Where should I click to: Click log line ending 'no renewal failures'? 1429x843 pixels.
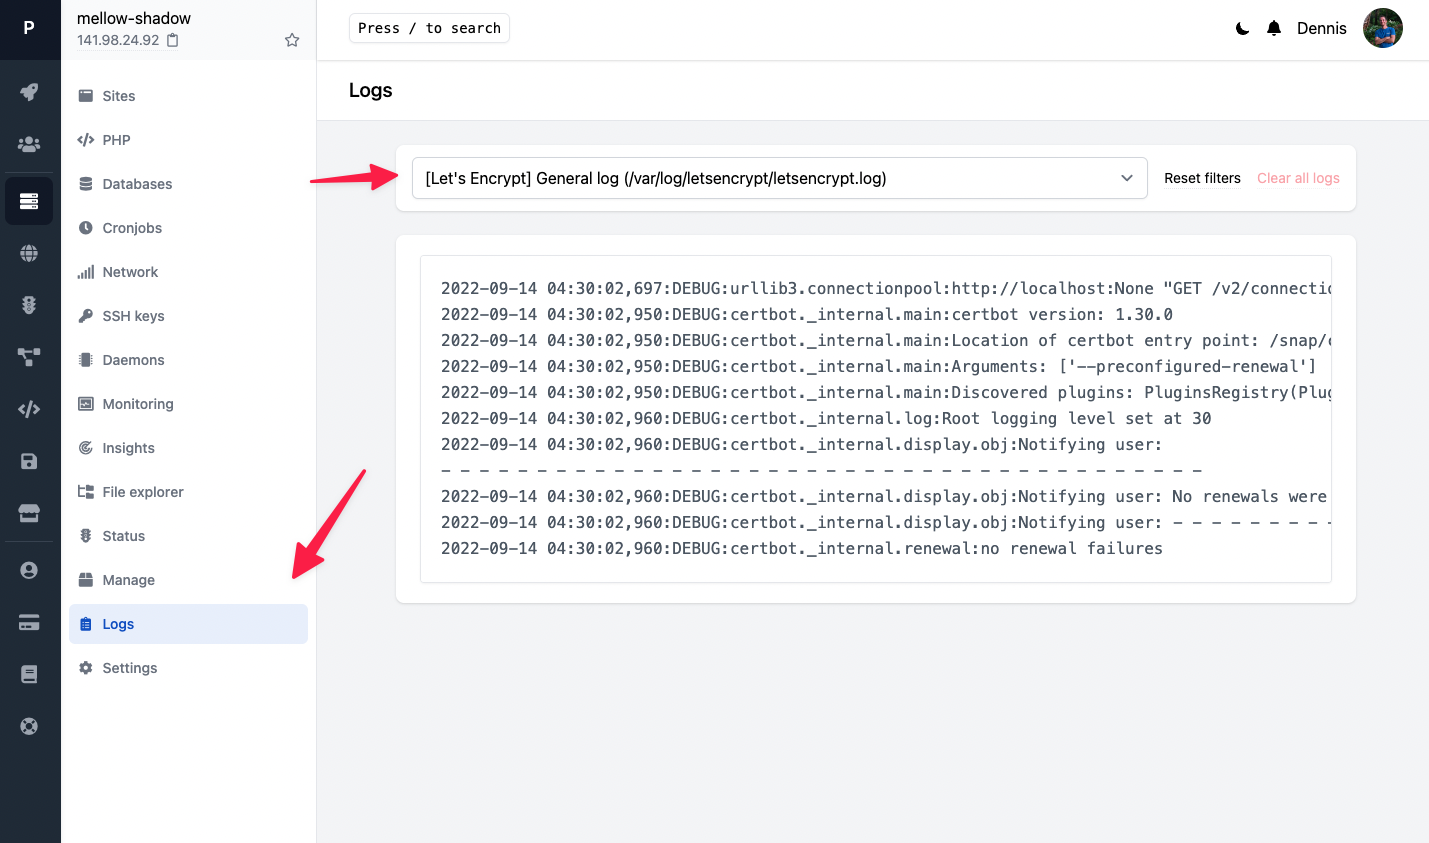pos(802,548)
